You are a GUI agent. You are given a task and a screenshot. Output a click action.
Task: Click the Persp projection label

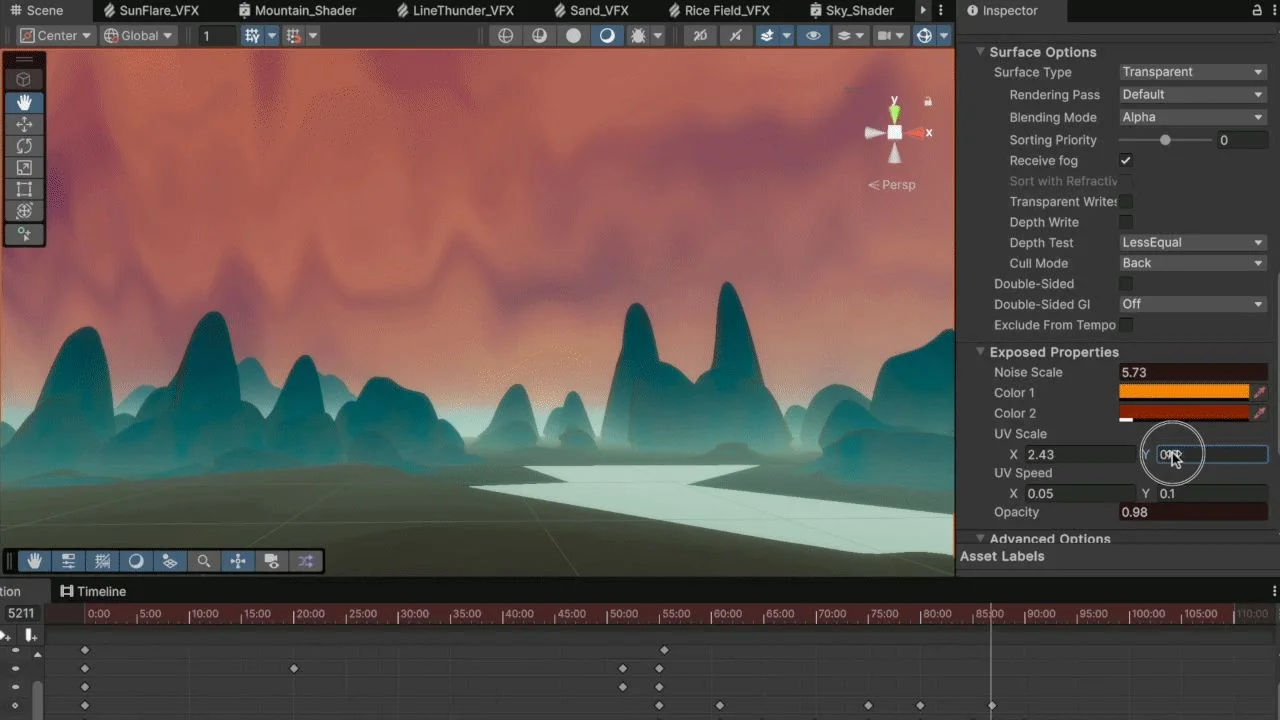pyautogui.click(x=892, y=185)
